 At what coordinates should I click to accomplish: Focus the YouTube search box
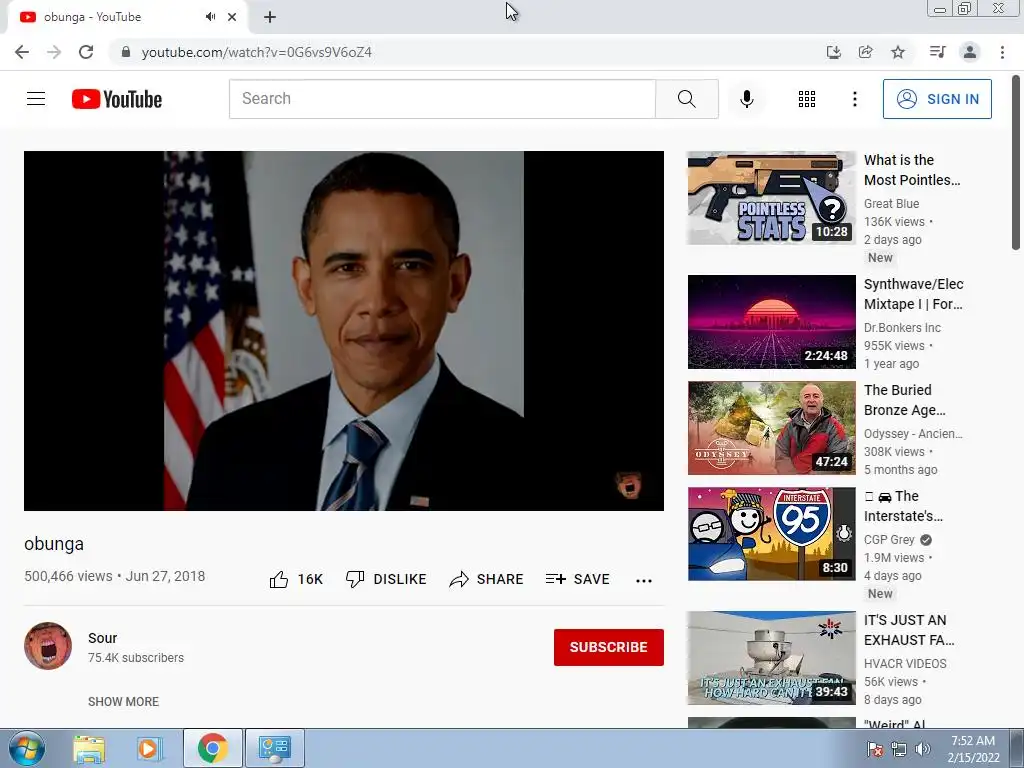[442, 99]
